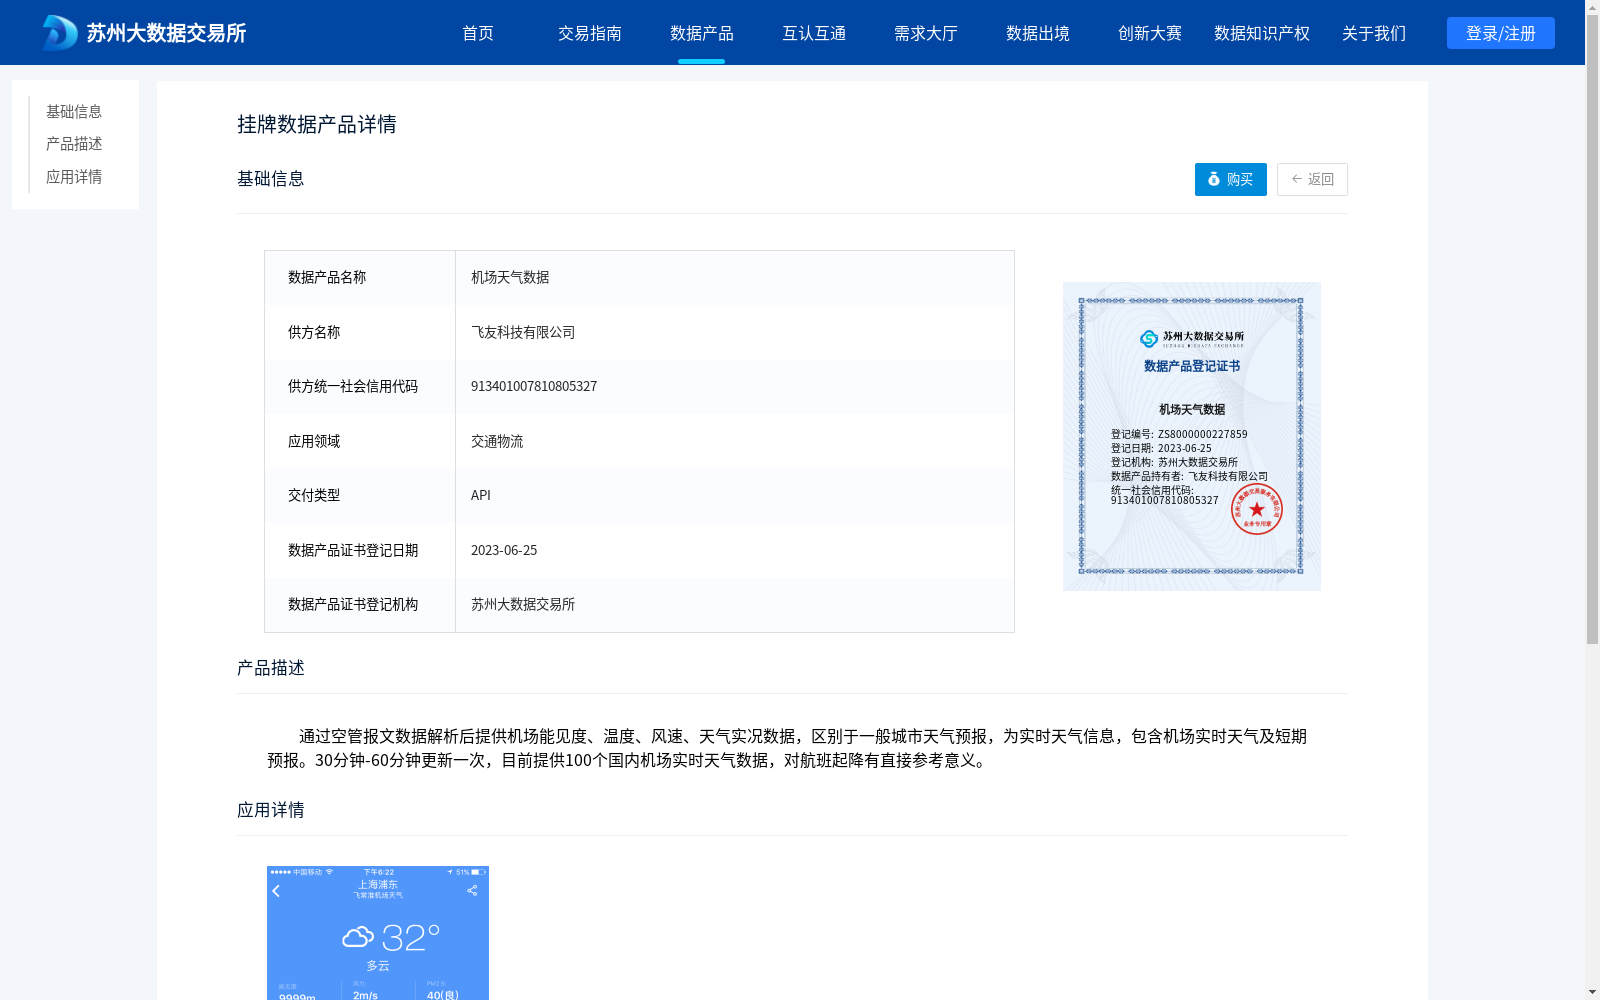Select the 飞友科技有限公司 supplier cell
Image resolution: width=1600 pixels, height=1000 pixels.
coord(735,332)
